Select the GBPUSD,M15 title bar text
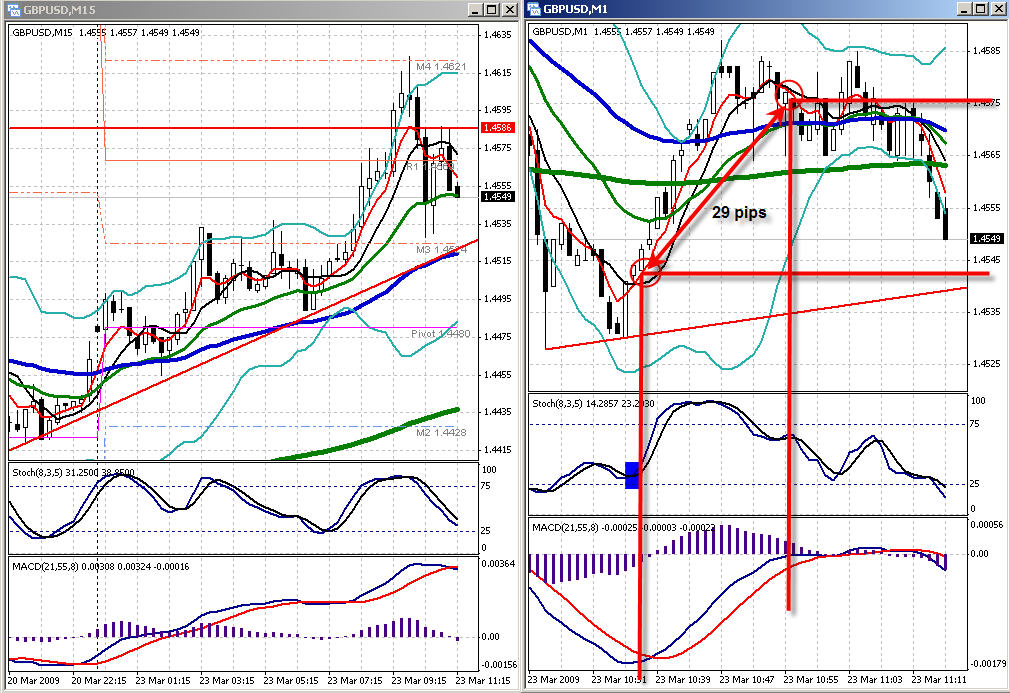 point(59,10)
